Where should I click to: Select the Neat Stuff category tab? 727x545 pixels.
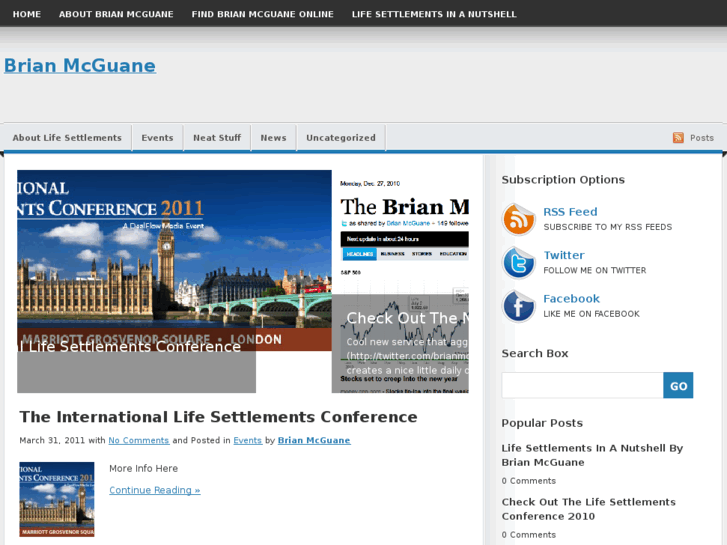(217, 138)
